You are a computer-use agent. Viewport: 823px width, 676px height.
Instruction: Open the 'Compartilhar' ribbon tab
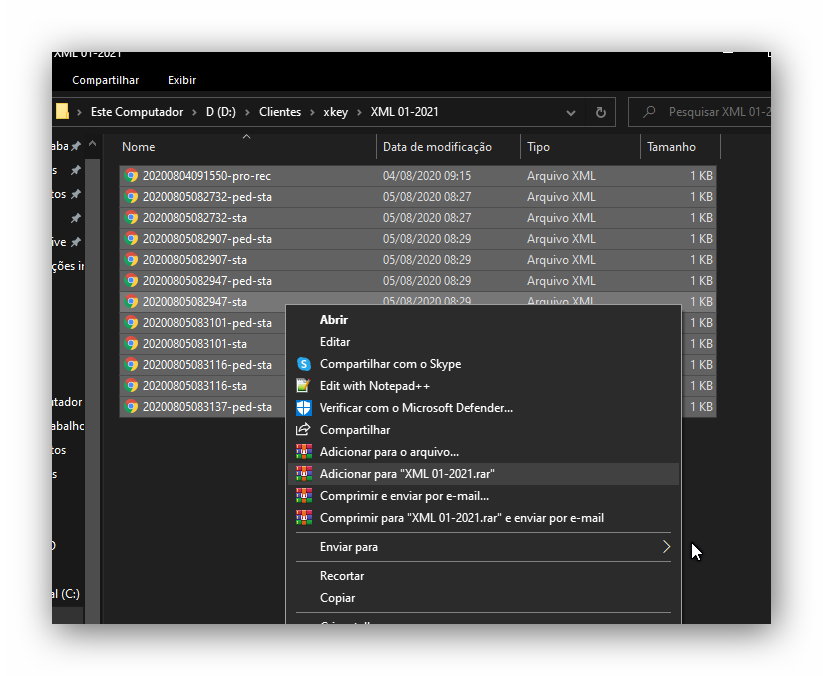pyautogui.click(x=105, y=80)
